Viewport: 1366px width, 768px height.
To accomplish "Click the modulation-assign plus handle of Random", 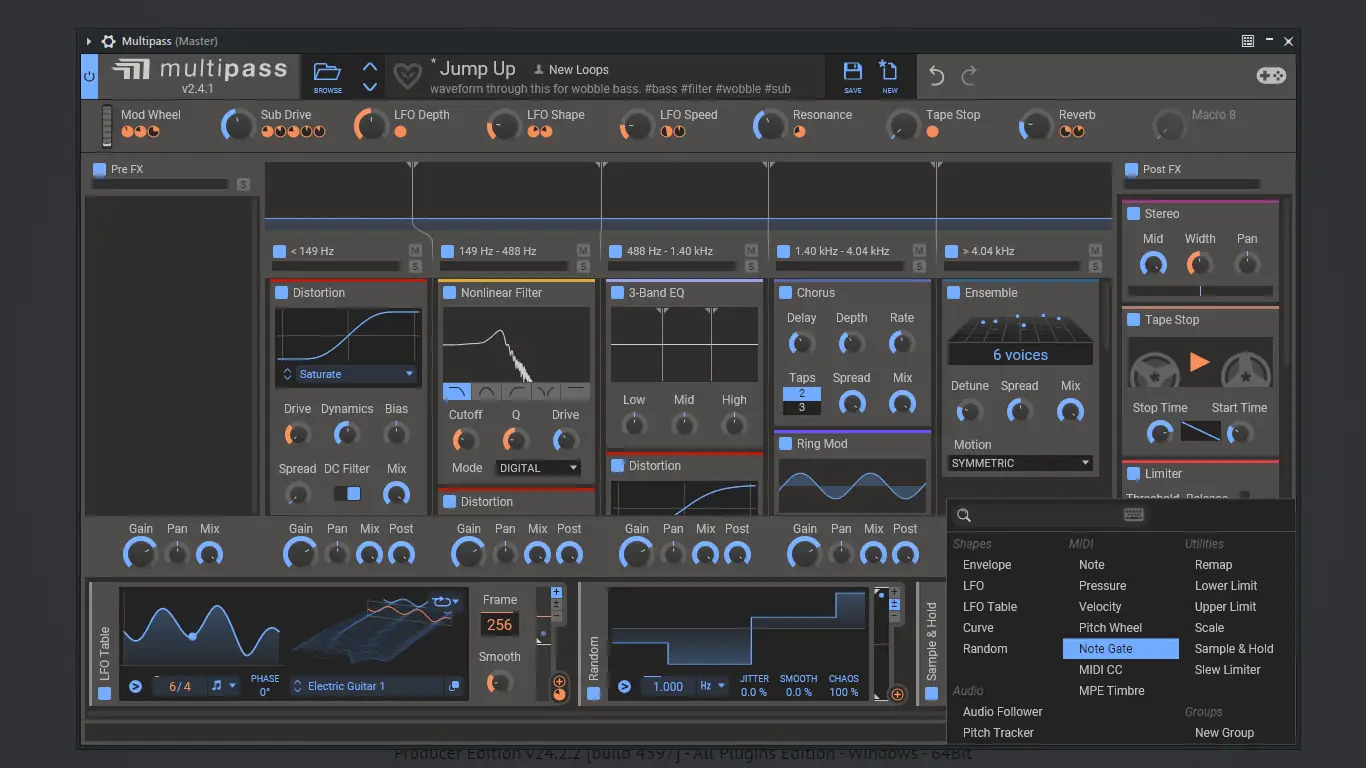I will pyautogui.click(x=897, y=695).
